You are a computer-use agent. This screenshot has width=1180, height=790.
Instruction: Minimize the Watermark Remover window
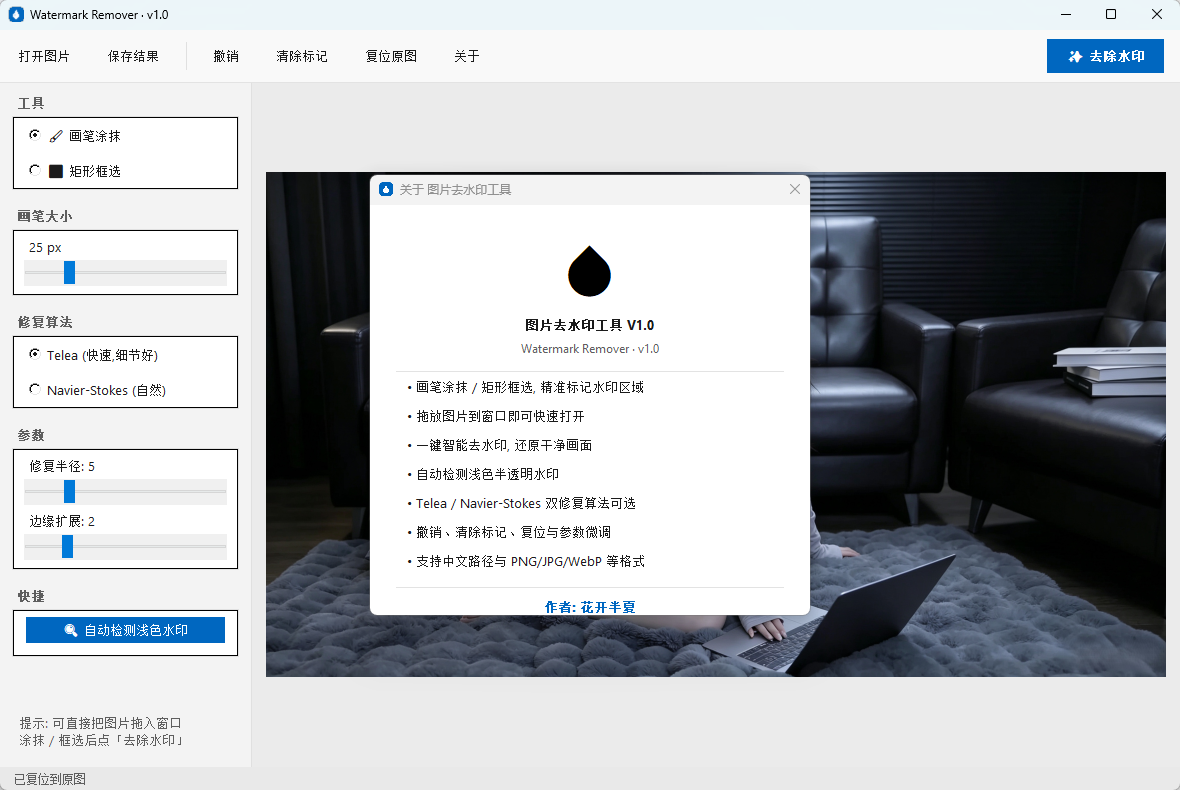(1066, 14)
